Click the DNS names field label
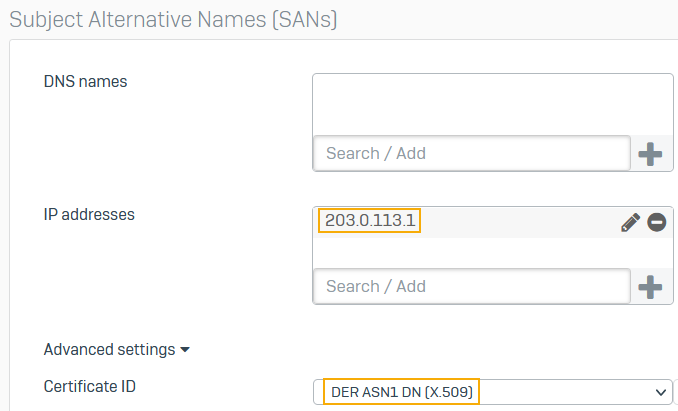Screen dimensions: 678x411 click(x=86, y=81)
